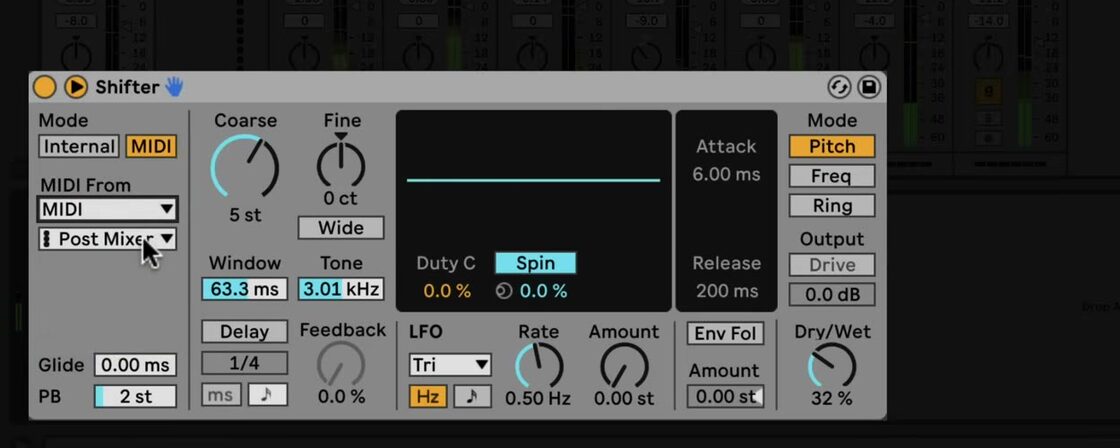
Task: Click the Attack 6.00 ms value
Action: click(x=726, y=174)
